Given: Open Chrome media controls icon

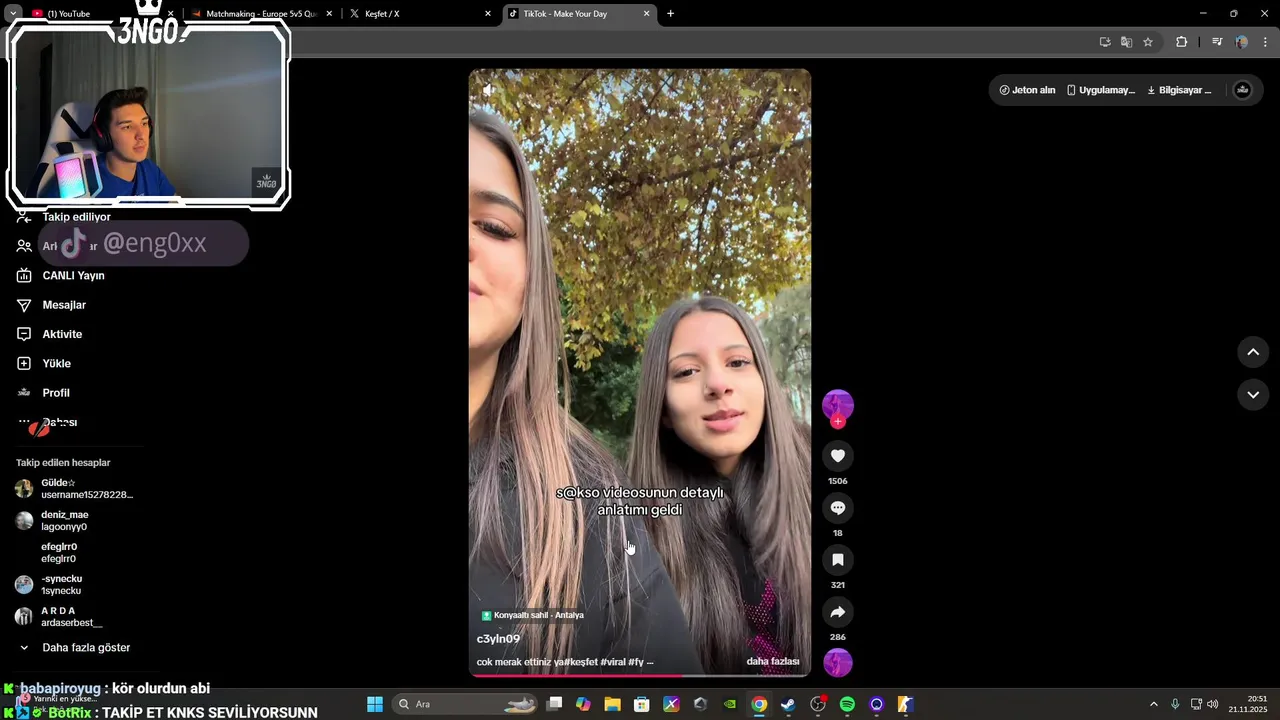Looking at the screenshot, I should (1217, 42).
